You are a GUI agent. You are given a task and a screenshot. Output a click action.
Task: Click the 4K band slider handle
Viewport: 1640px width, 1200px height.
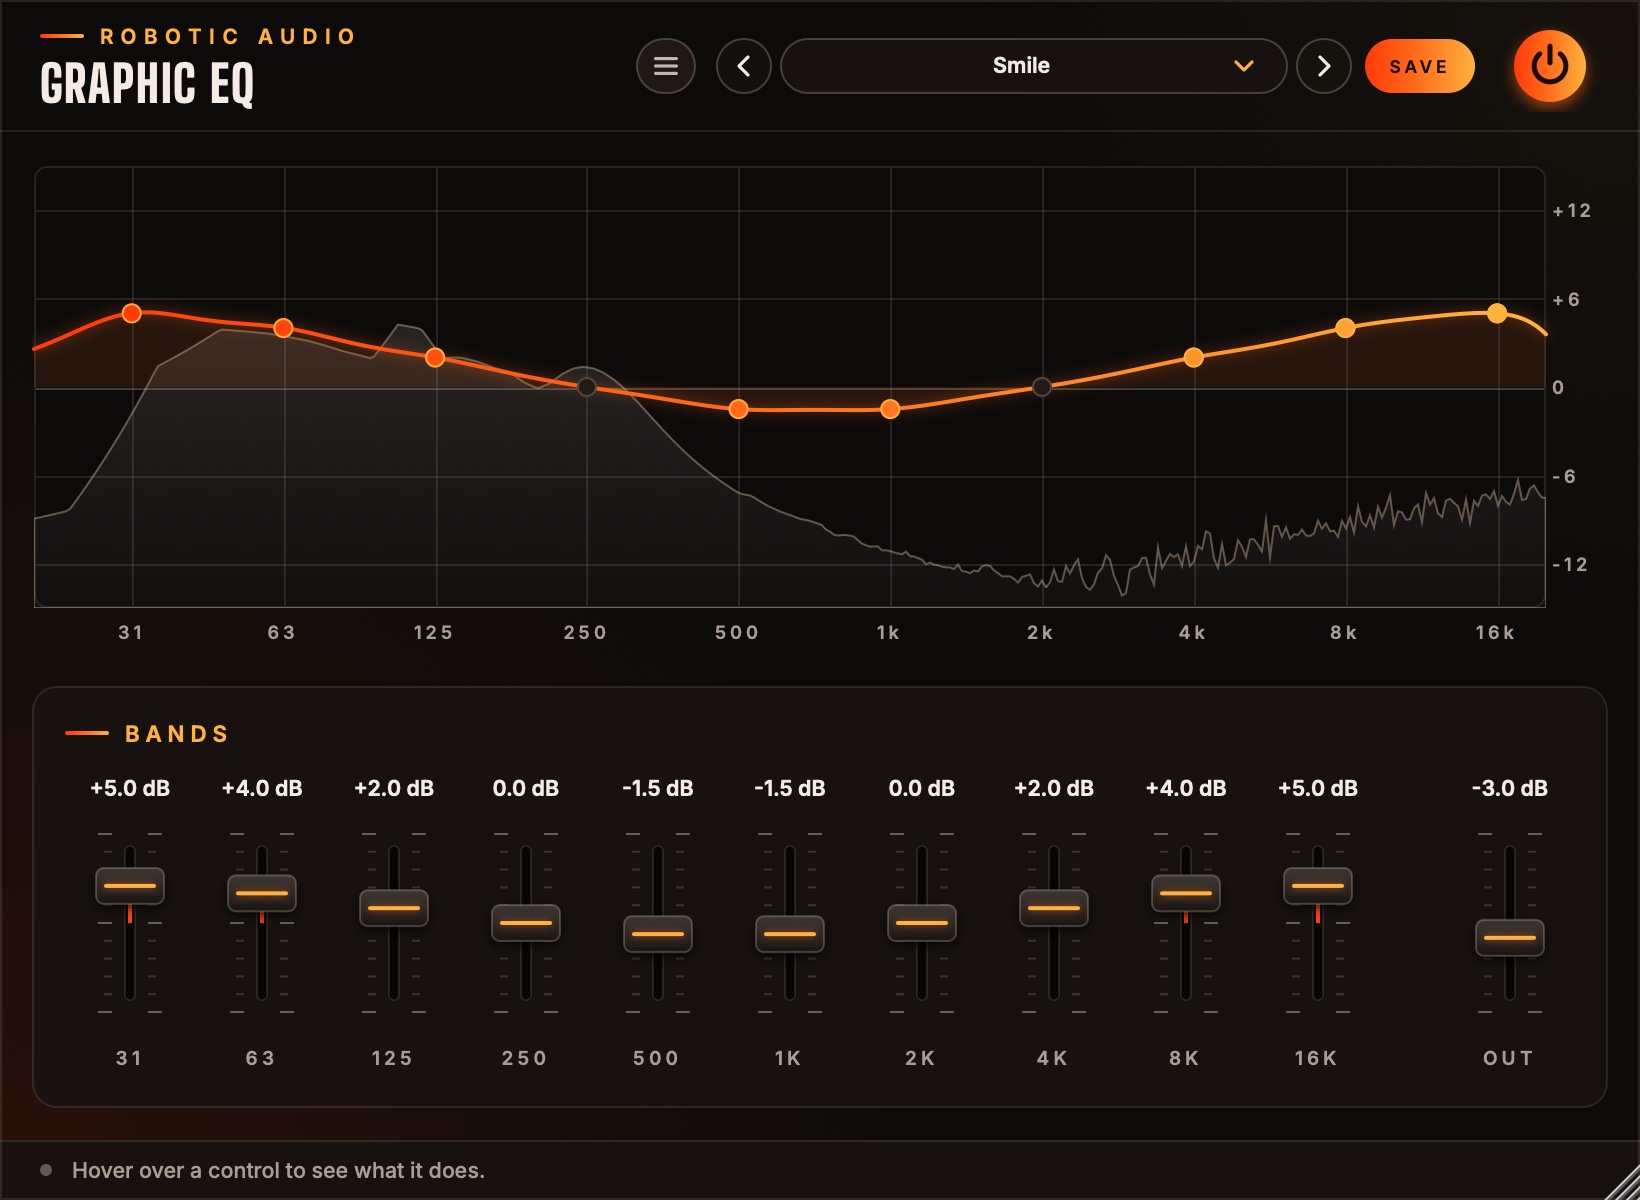1054,908
